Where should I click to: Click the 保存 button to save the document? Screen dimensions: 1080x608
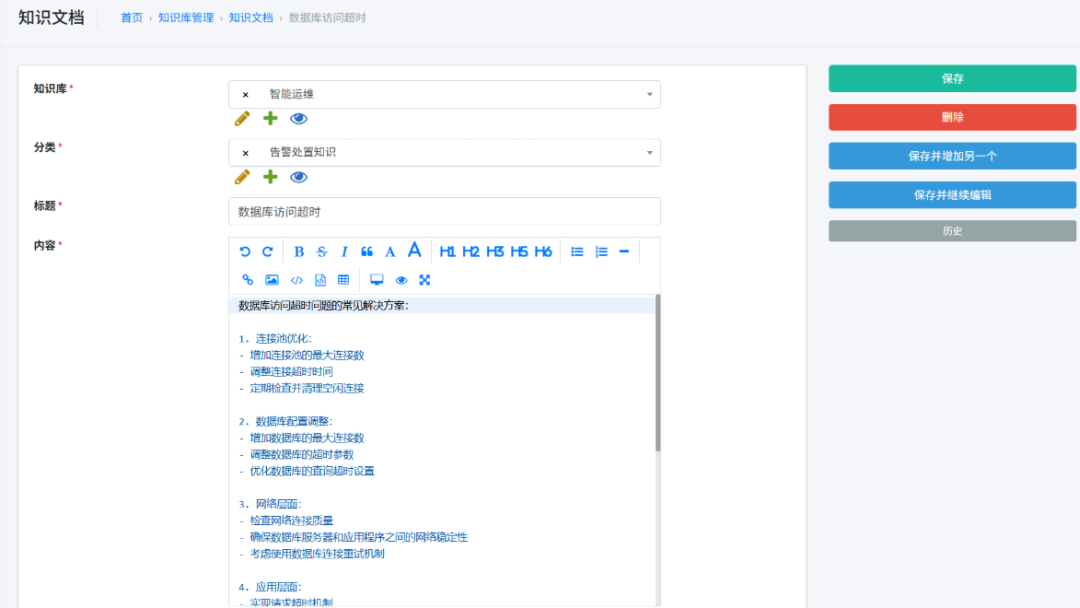951,78
